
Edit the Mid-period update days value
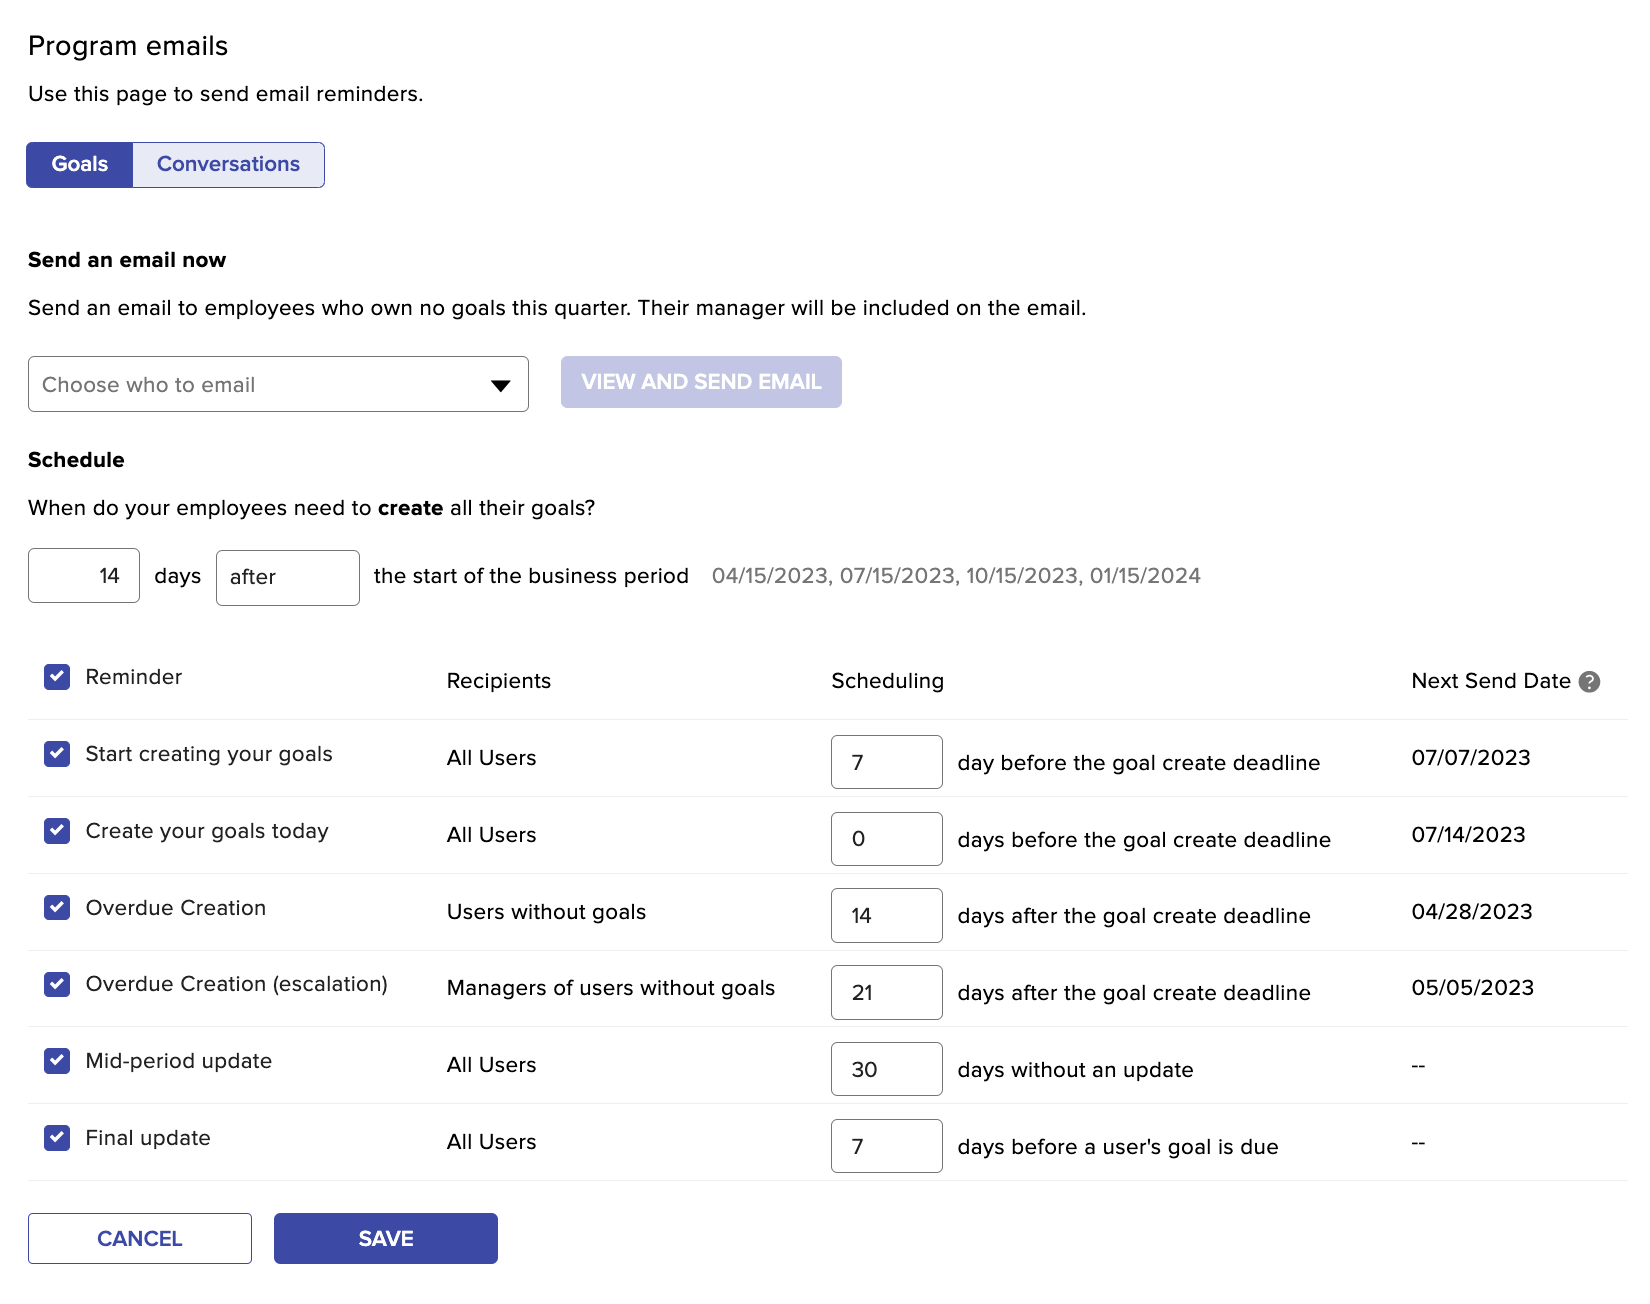point(886,1069)
